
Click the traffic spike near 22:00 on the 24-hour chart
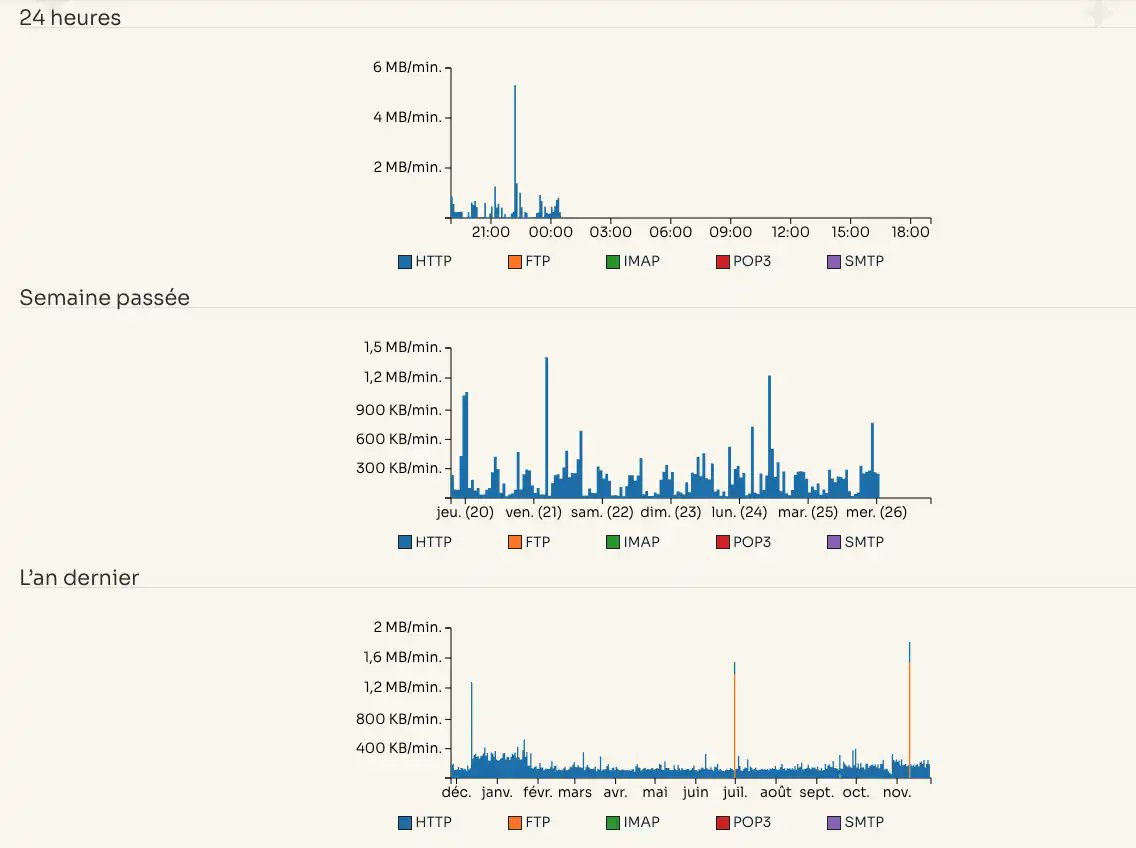point(514,150)
